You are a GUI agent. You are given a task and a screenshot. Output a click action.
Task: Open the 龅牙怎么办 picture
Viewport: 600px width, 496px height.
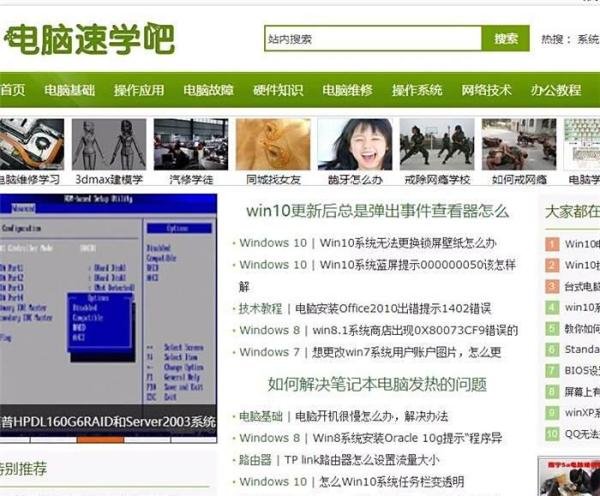tap(355, 144)
